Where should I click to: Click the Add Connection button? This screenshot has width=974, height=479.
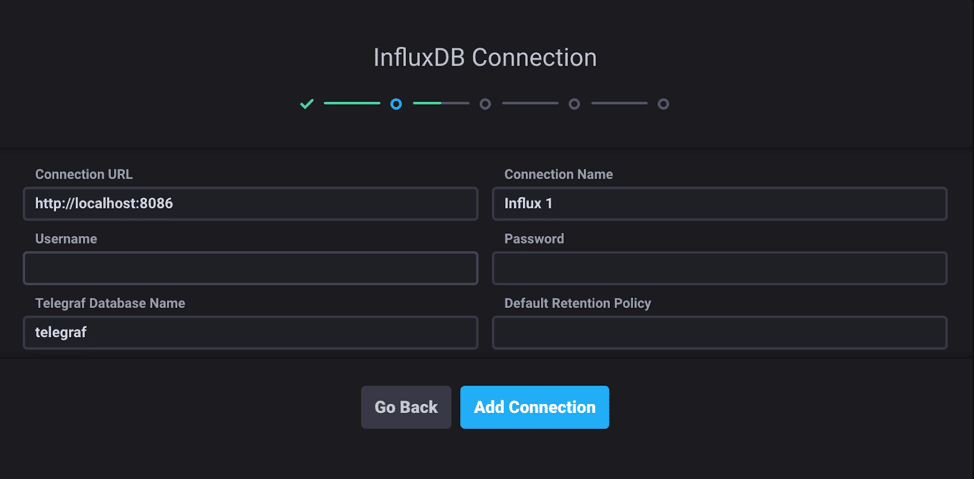point(534,407)
